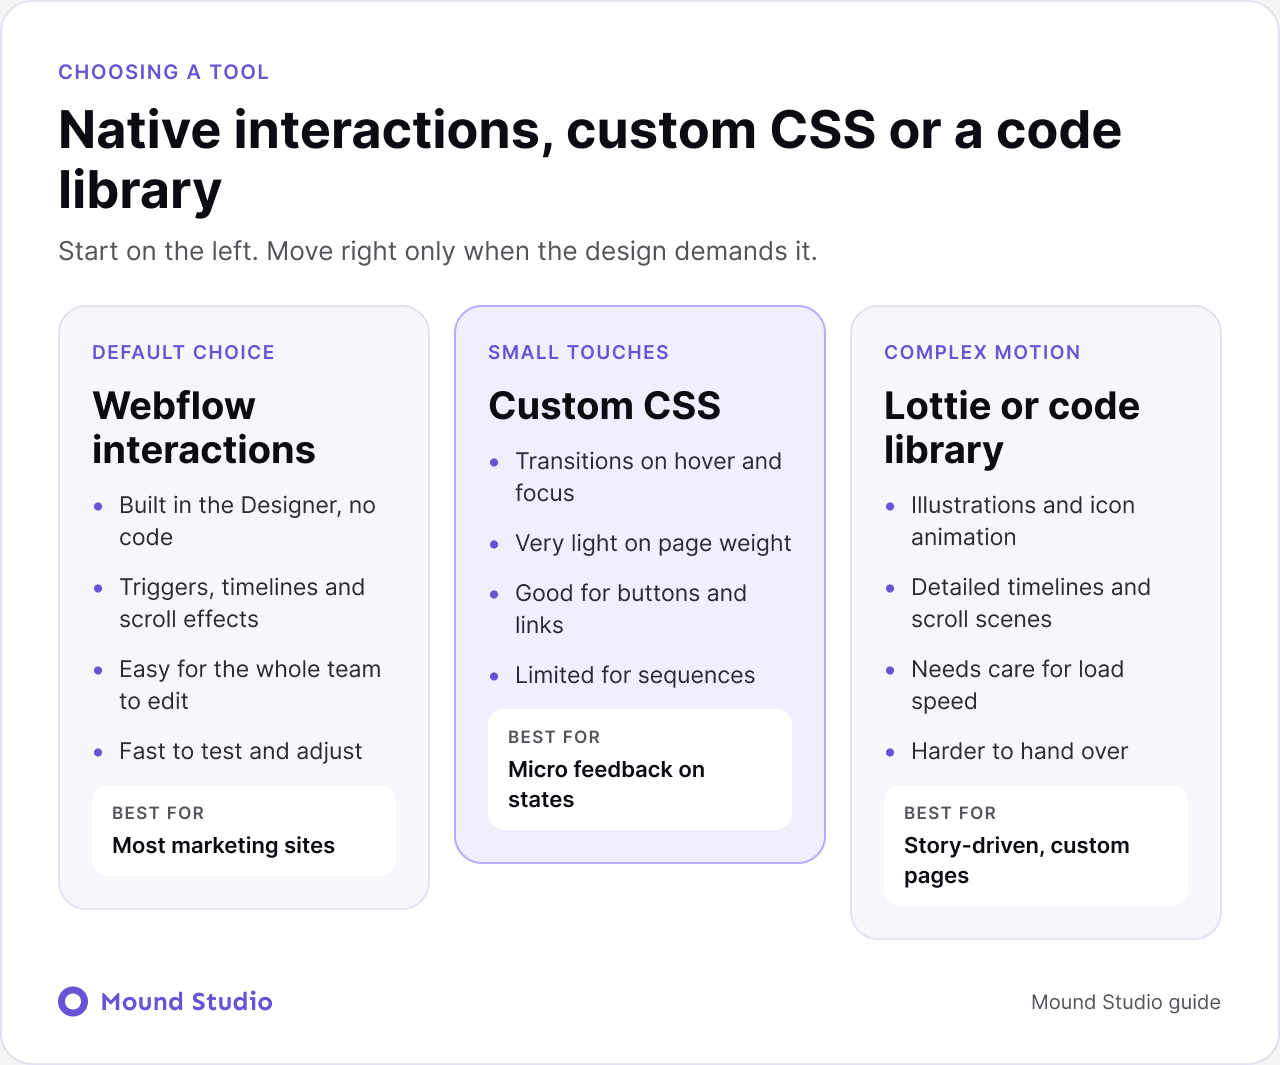The height and width of the screenshot is (1065, 1280).
Task: Select "Triggers, timelines and scroll effects" bullet text
Action: coord(242,603)
